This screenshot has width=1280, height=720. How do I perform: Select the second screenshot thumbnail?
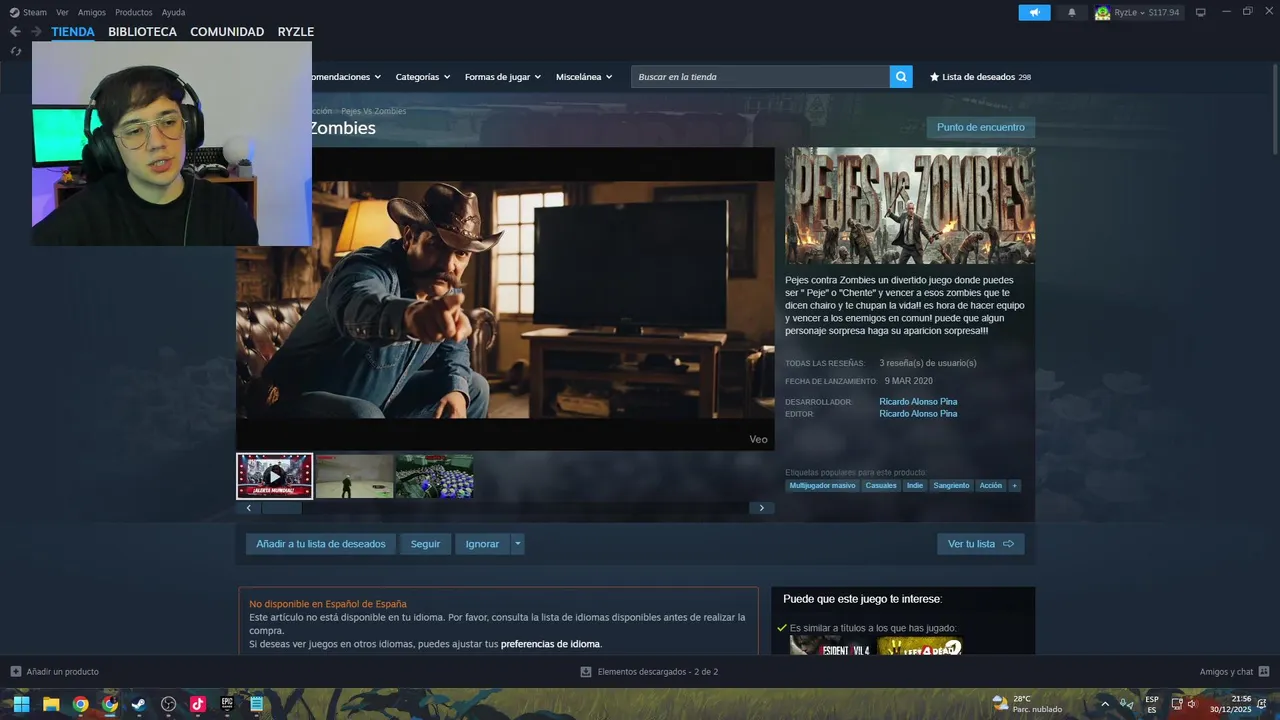coord(354,476)
